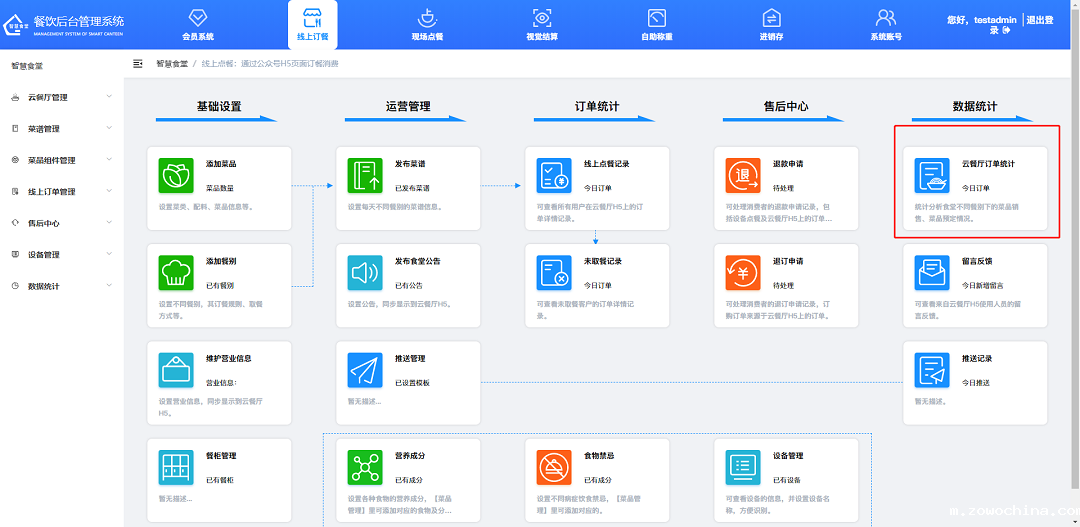Screen dimensions: 1080x527
Task: Switch to the 会员系统 top tab
Action: click(x=198, y=25)
